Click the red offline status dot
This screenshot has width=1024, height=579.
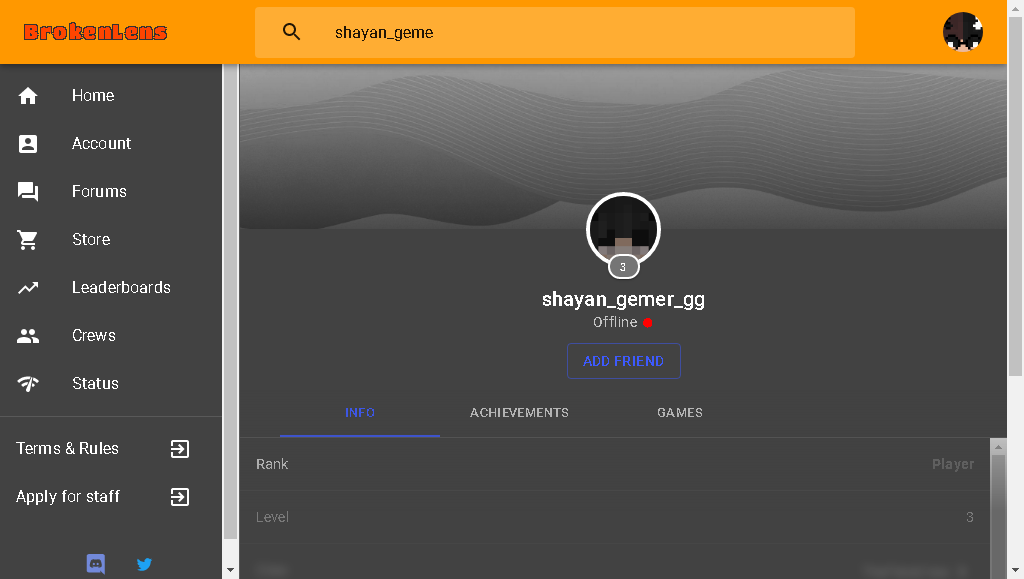[647, 322]
